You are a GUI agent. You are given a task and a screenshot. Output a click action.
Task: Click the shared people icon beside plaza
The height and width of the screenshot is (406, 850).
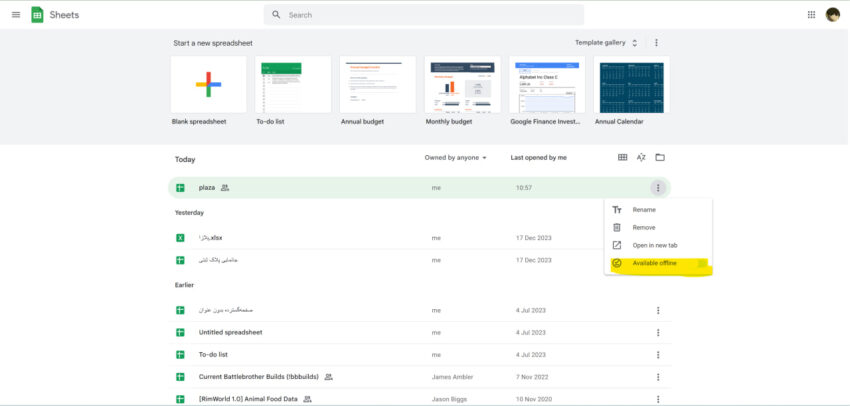[225, 188]
